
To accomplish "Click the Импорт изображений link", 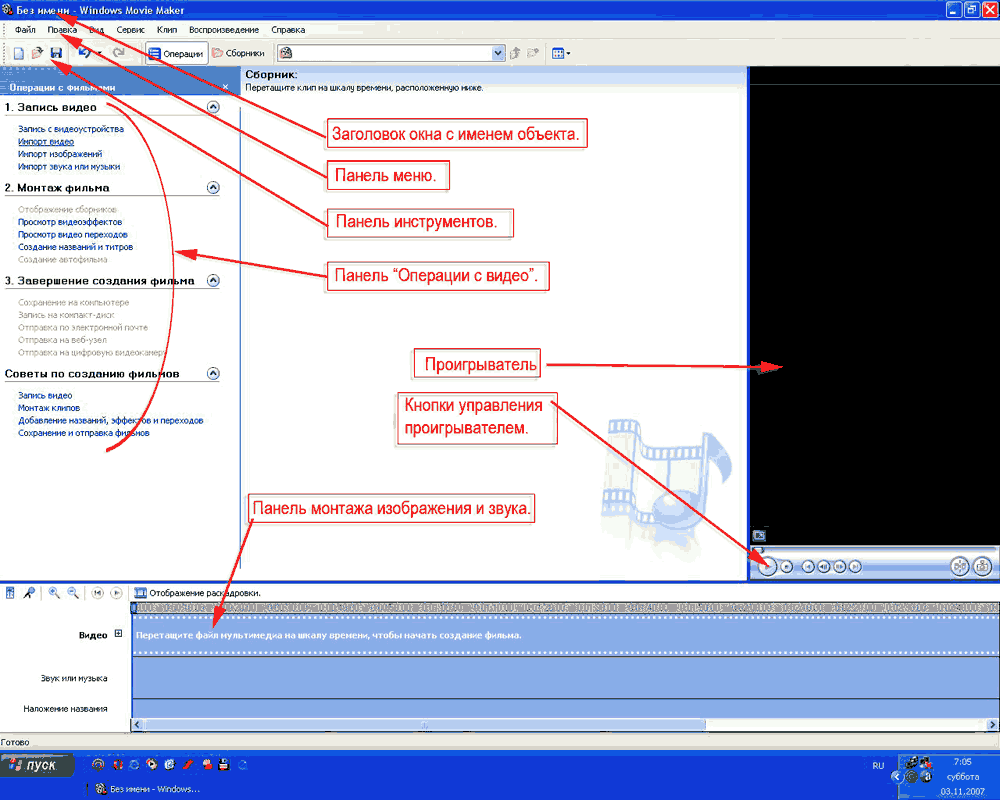I will [60, 154].
